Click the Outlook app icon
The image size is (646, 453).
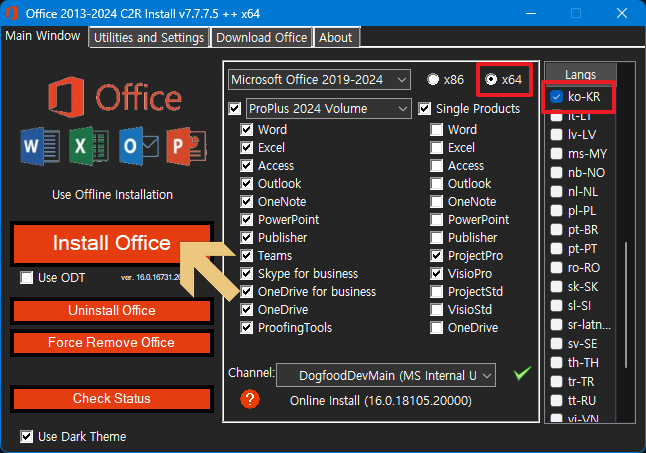pos(138,146)
